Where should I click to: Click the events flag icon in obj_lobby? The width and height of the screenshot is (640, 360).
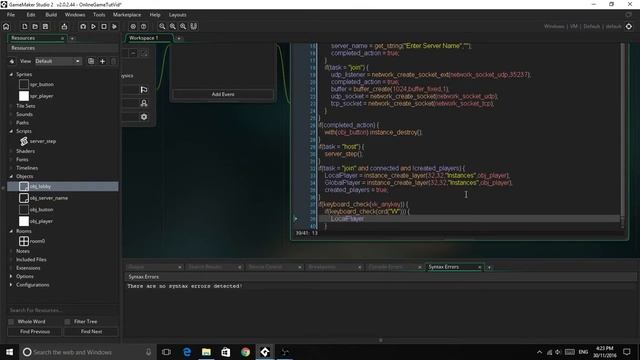tap(144, 90)
